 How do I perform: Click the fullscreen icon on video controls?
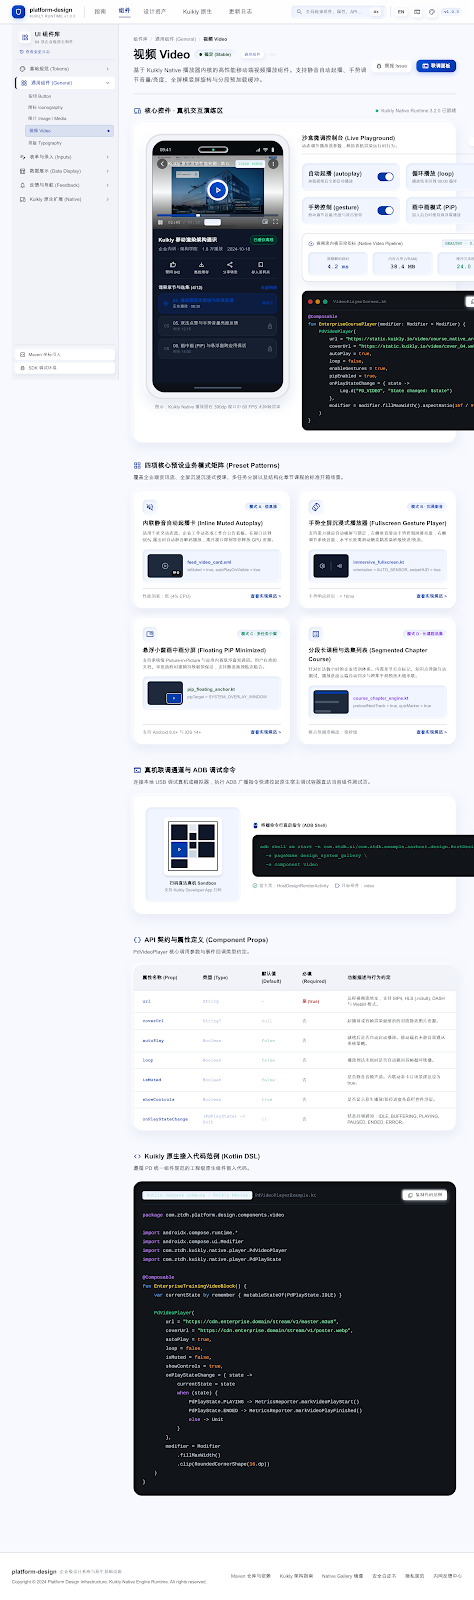[275, 221]
